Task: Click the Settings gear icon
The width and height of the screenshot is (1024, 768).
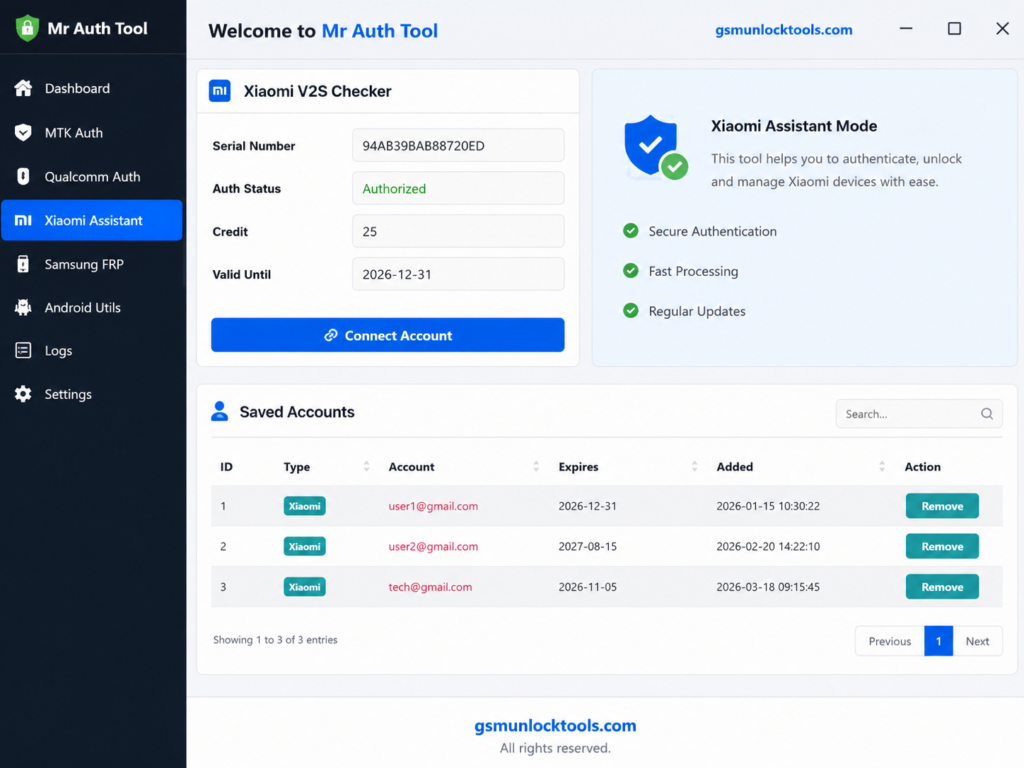Action: 24,394
